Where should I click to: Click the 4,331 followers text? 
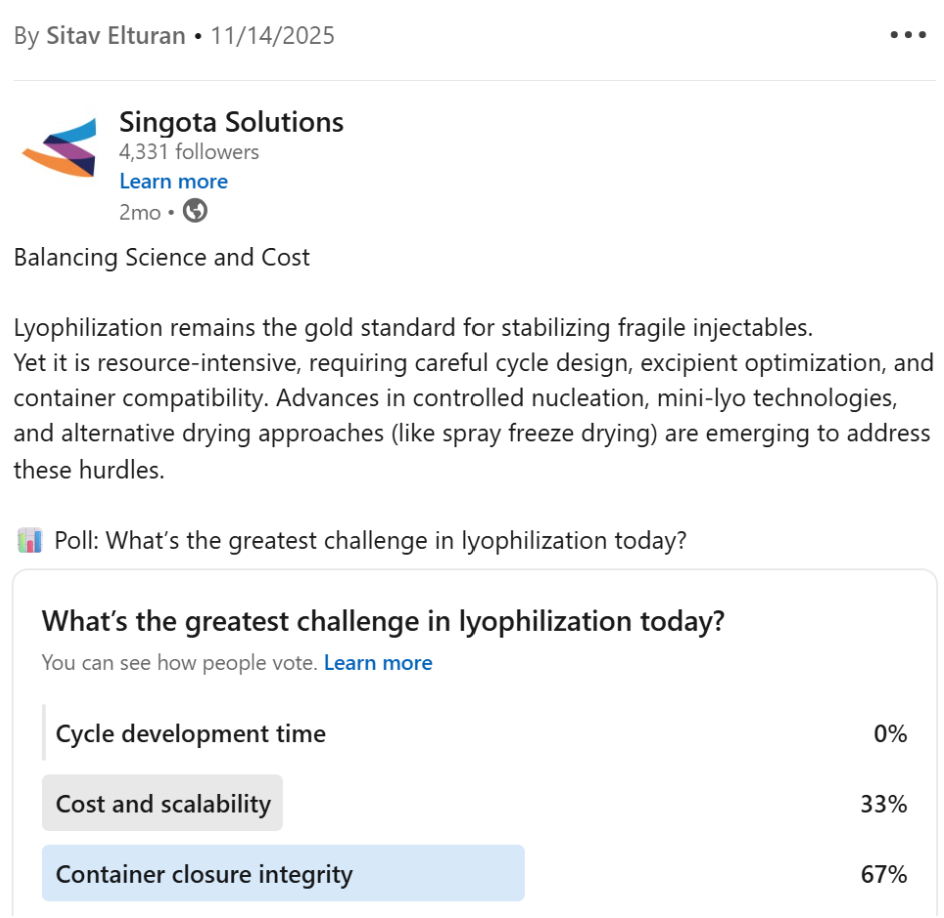point(189,152)
